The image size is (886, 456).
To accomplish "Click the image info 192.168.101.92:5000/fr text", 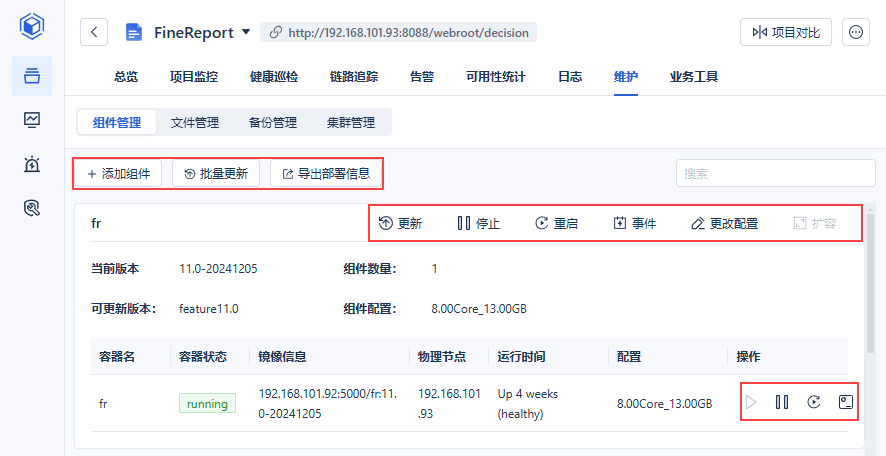I will point(328,403).
